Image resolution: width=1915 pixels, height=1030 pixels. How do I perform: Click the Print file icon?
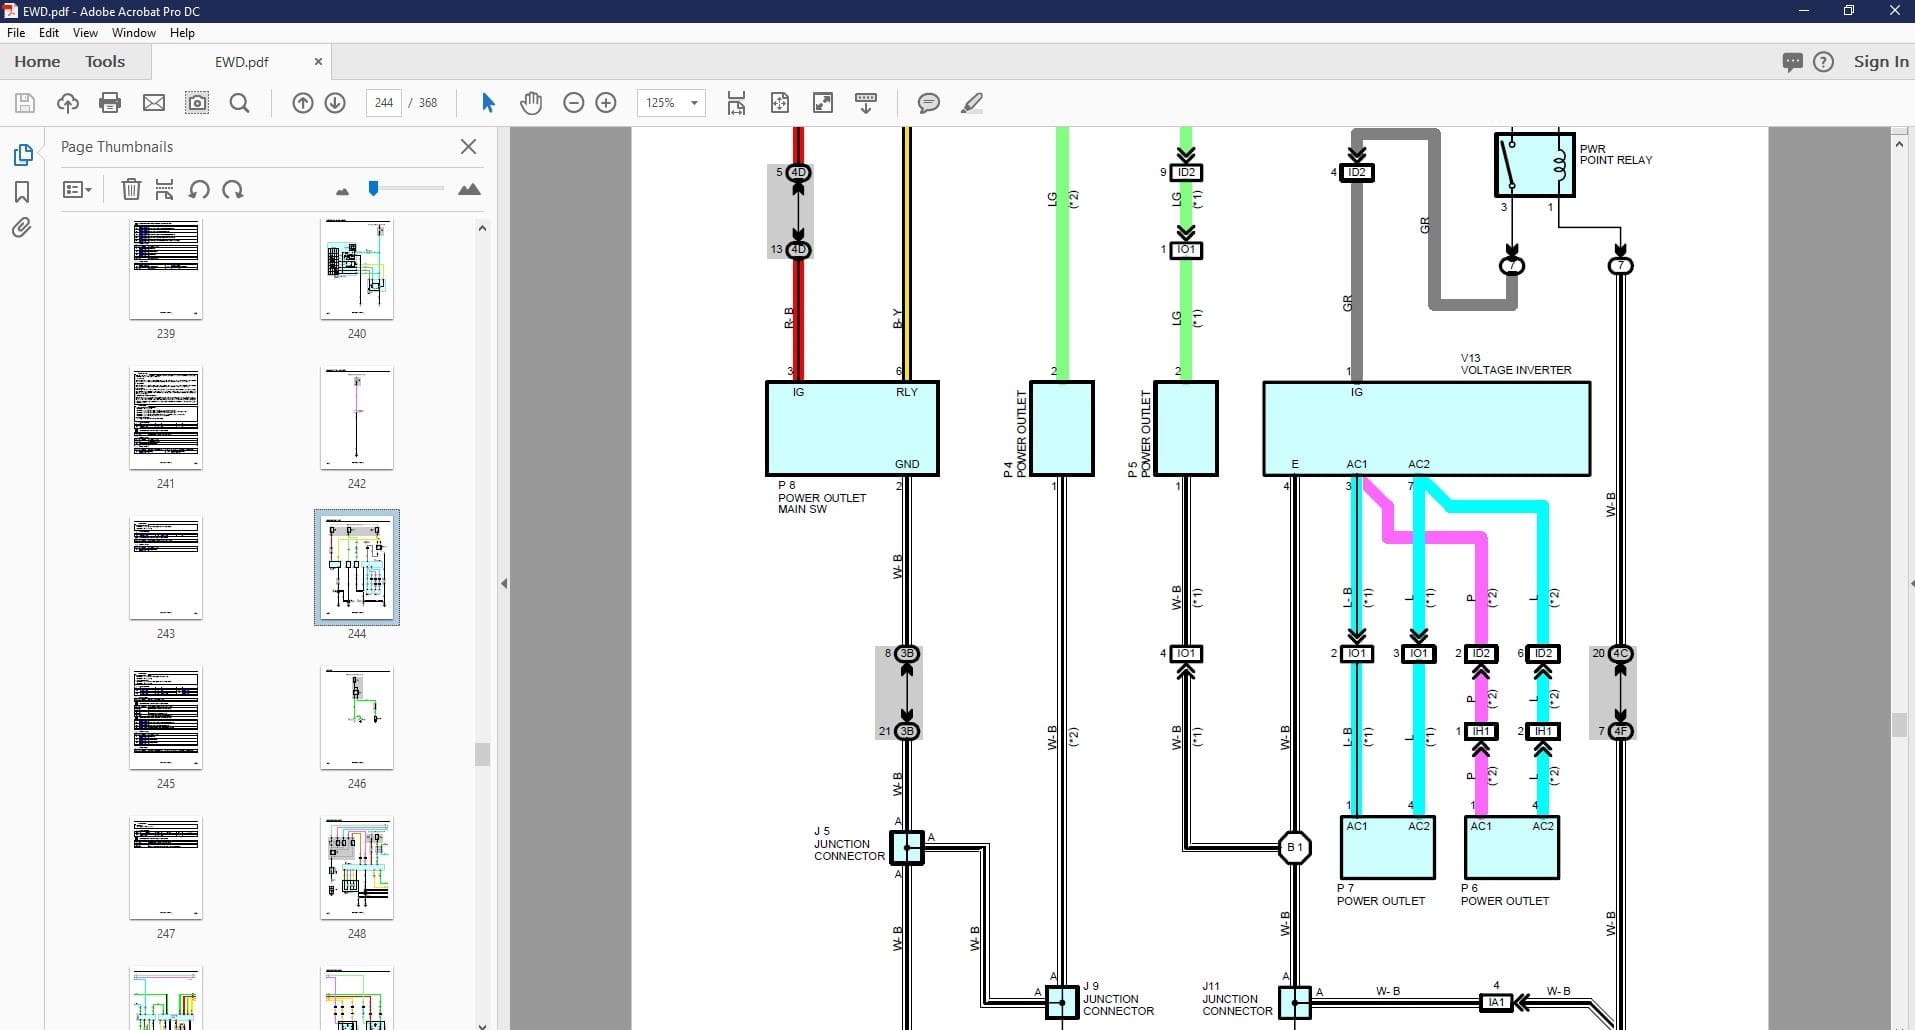coord(110,103)
